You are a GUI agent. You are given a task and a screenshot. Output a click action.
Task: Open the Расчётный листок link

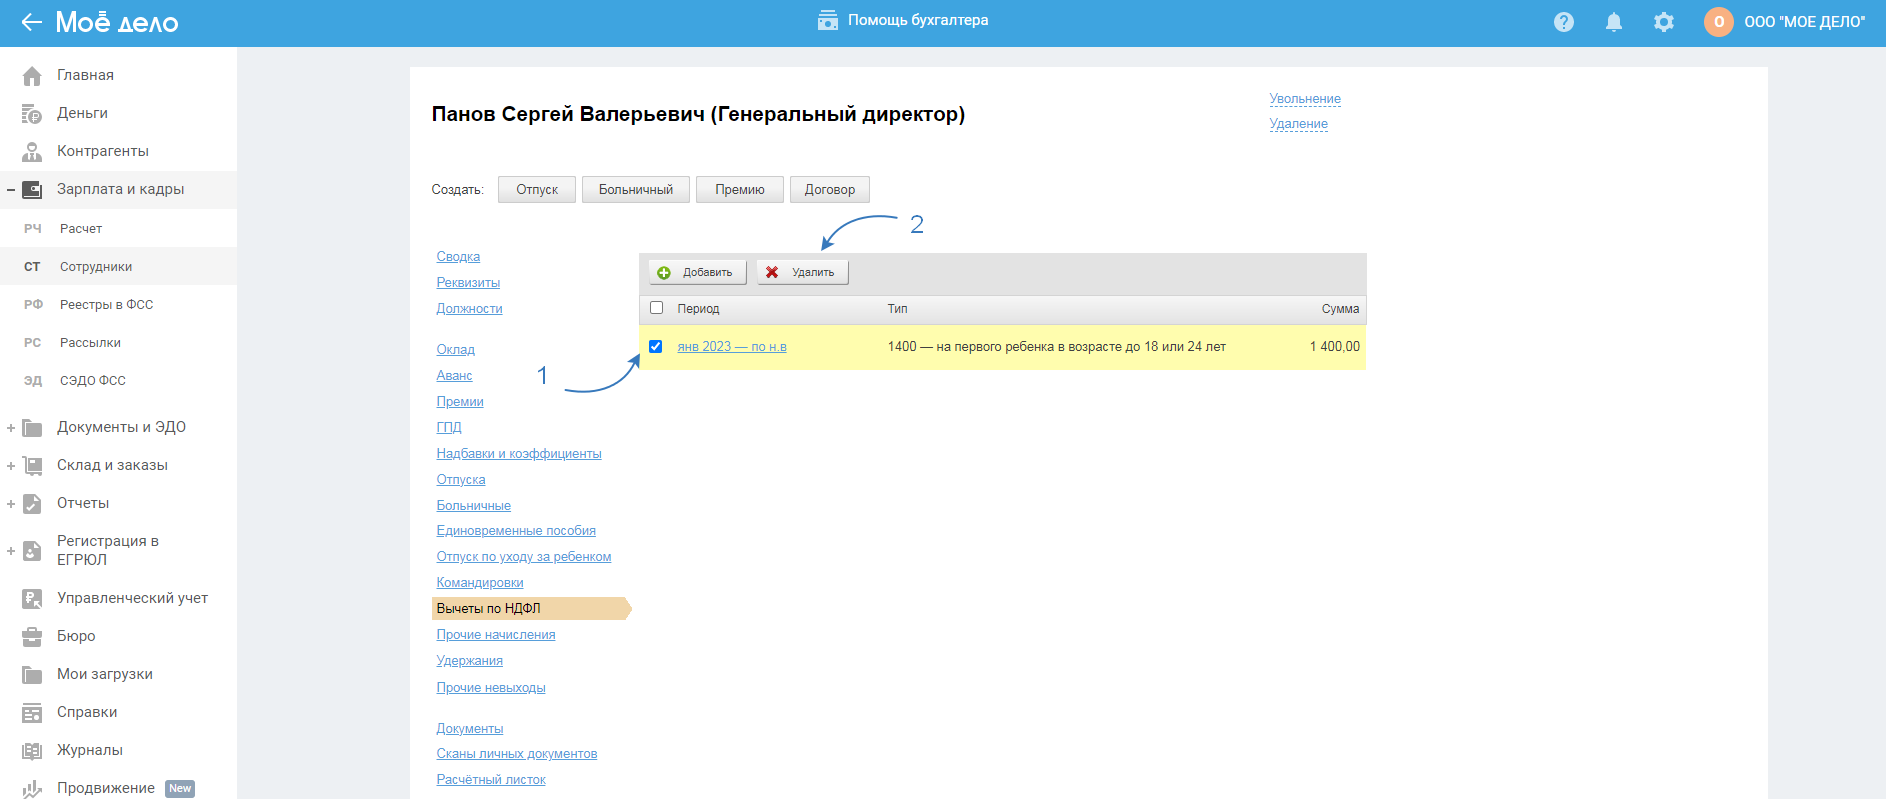pos(491,780)
